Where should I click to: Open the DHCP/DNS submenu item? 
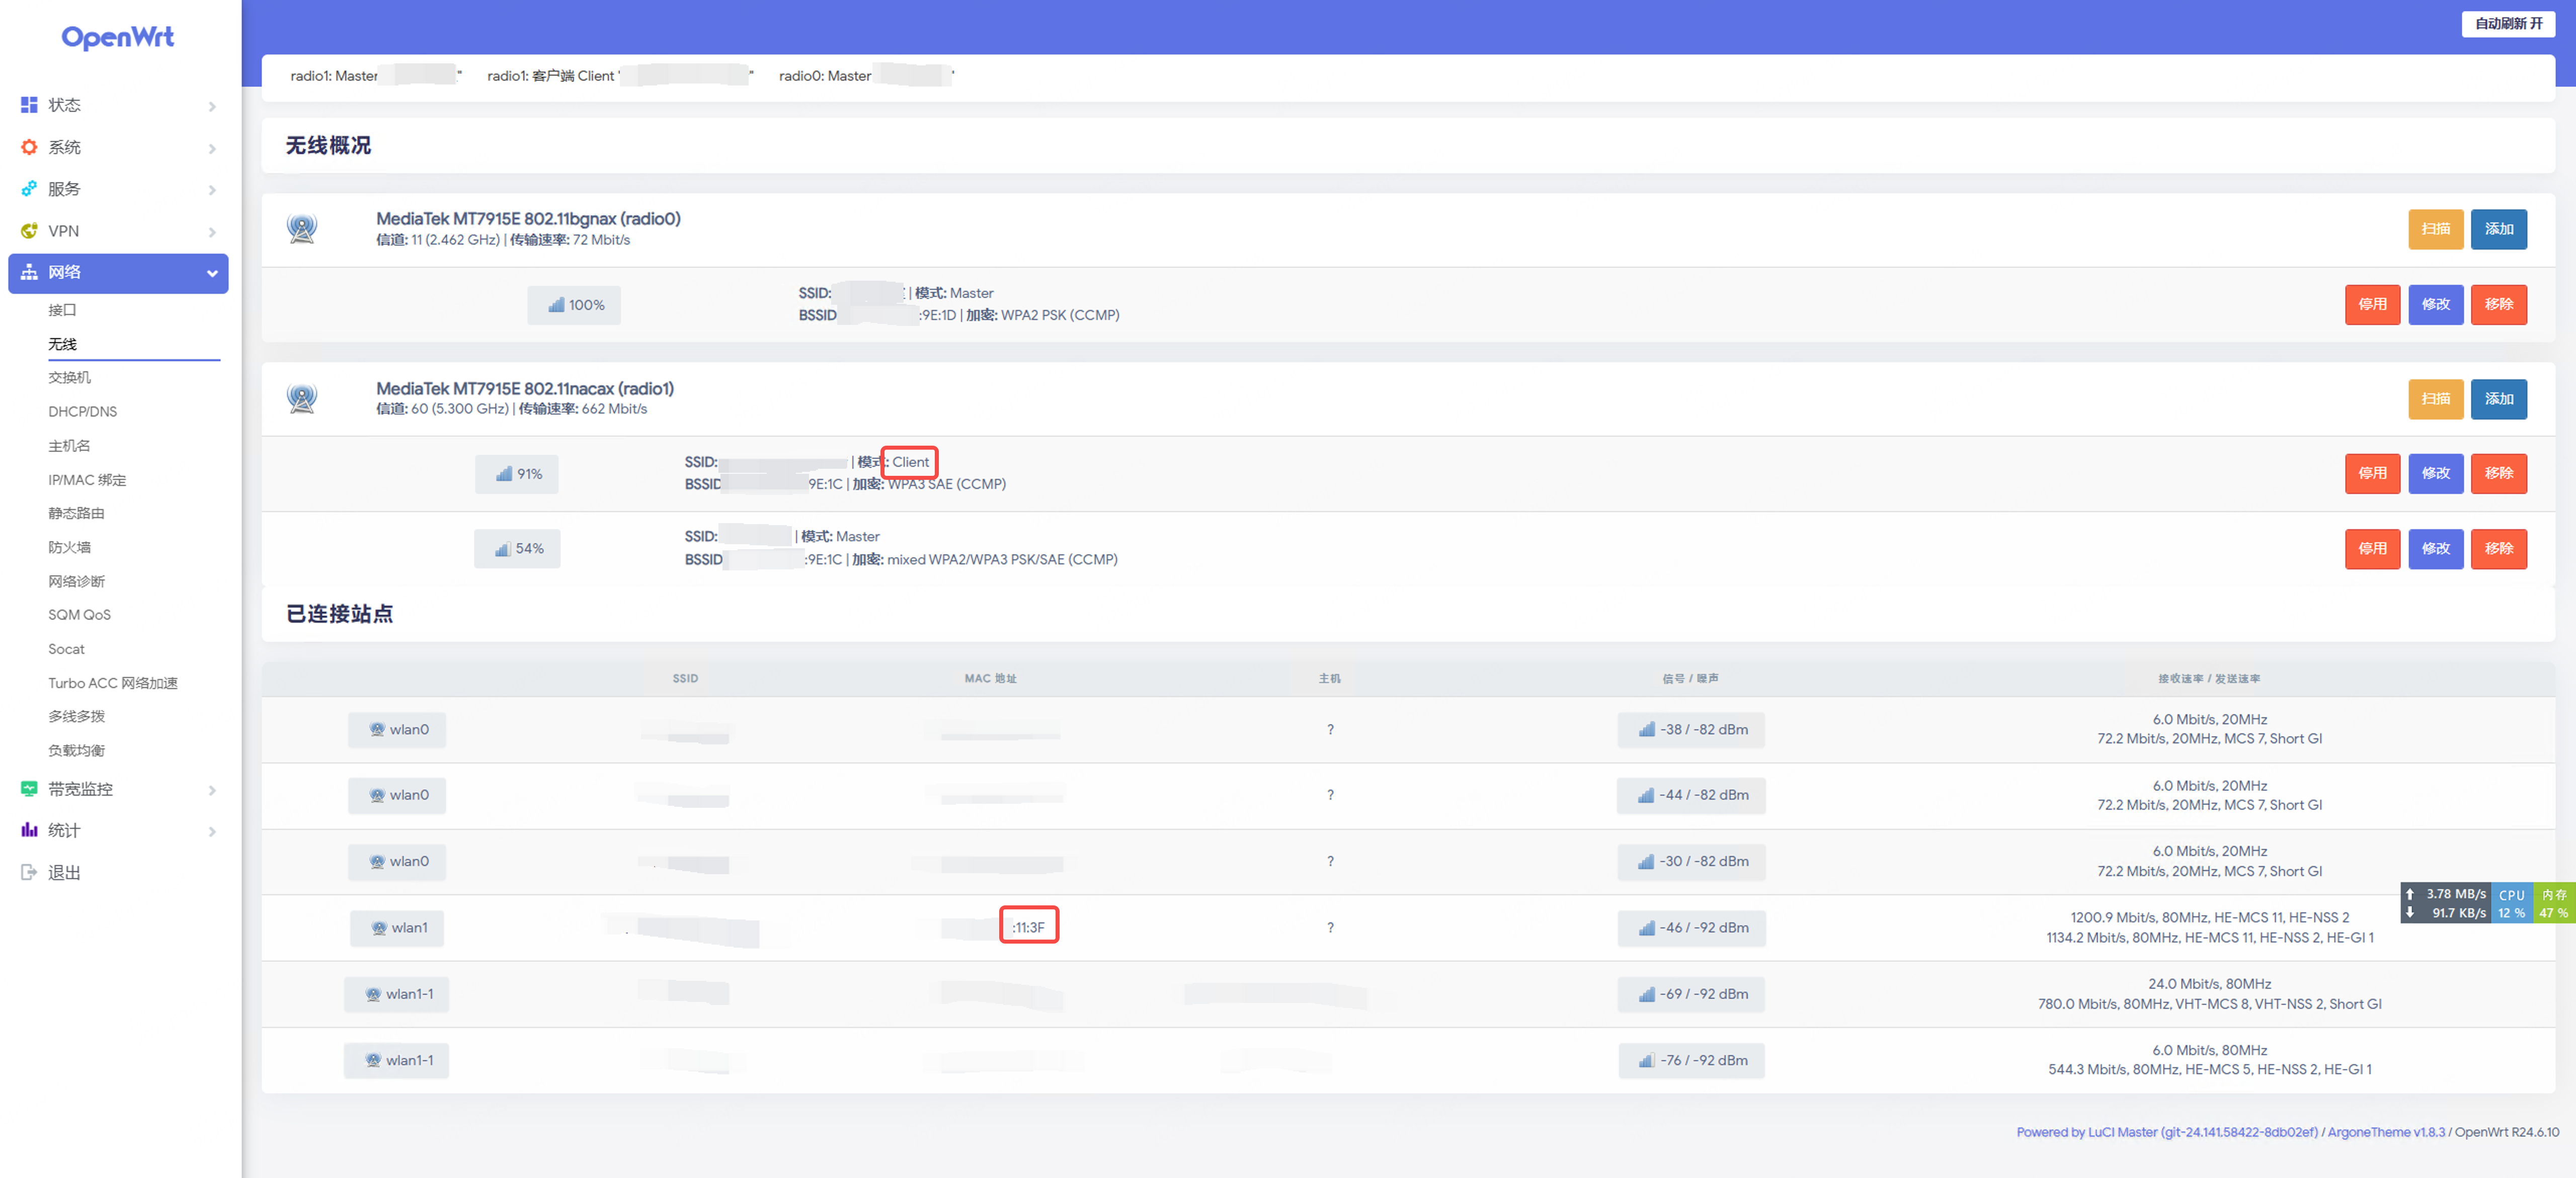point(82,411)
